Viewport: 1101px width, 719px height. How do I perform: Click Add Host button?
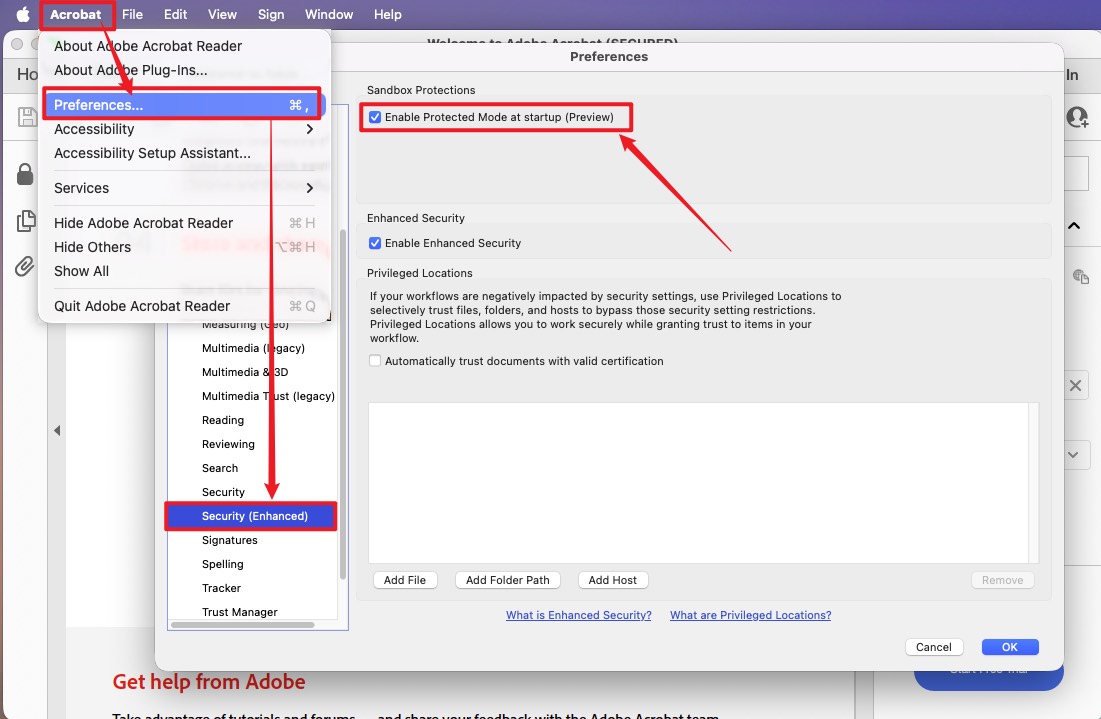tap(613, 580)
